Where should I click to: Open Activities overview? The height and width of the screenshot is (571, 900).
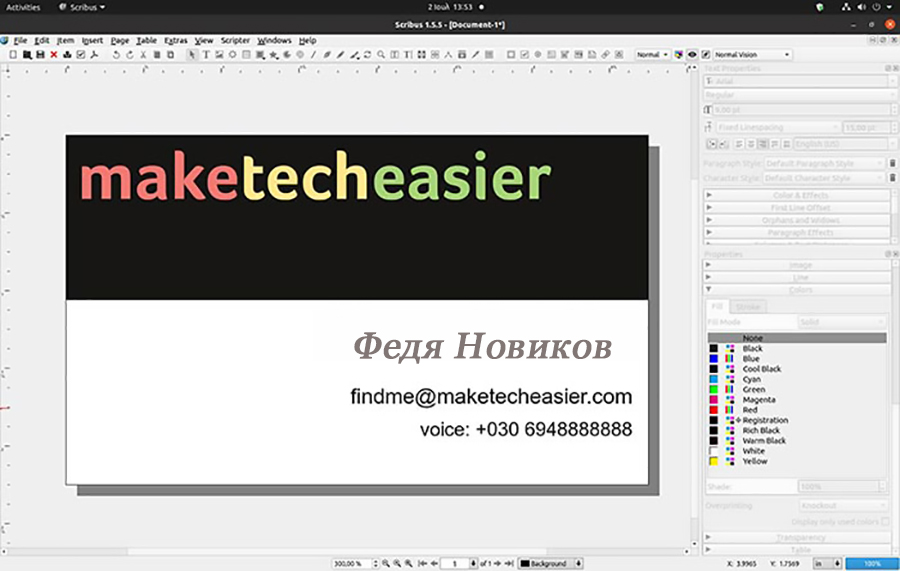tap(24, 7)
